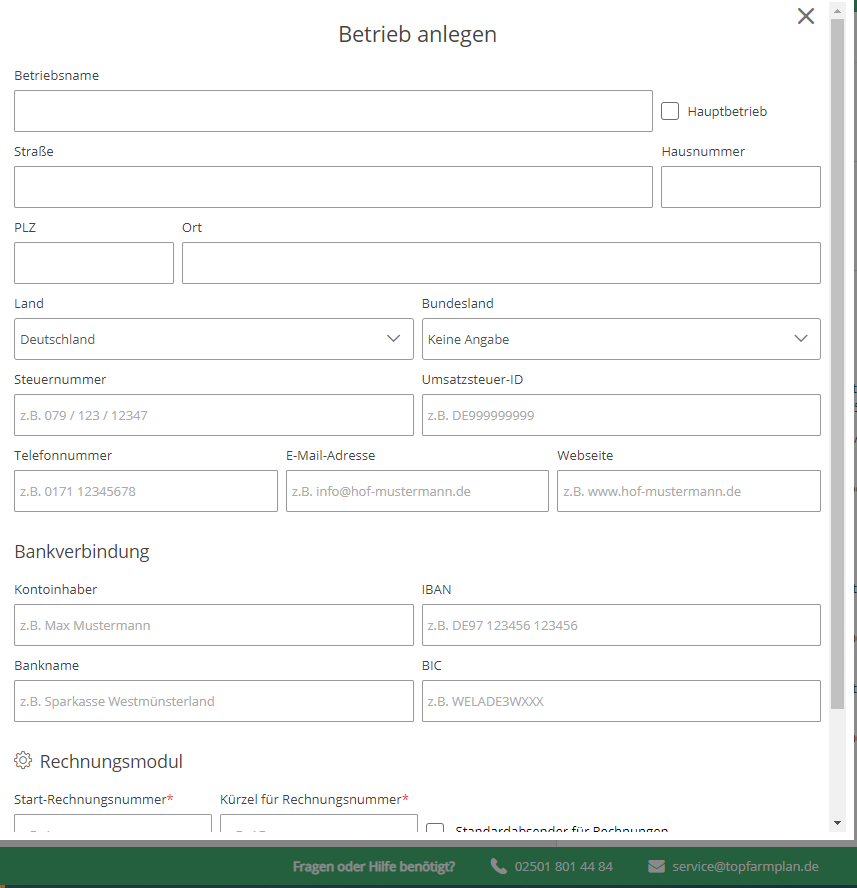Viewport: 857px width, 888px height.
Task: Click the Rechnungsmodul gear icon
Action: click(x=23, y=760)
